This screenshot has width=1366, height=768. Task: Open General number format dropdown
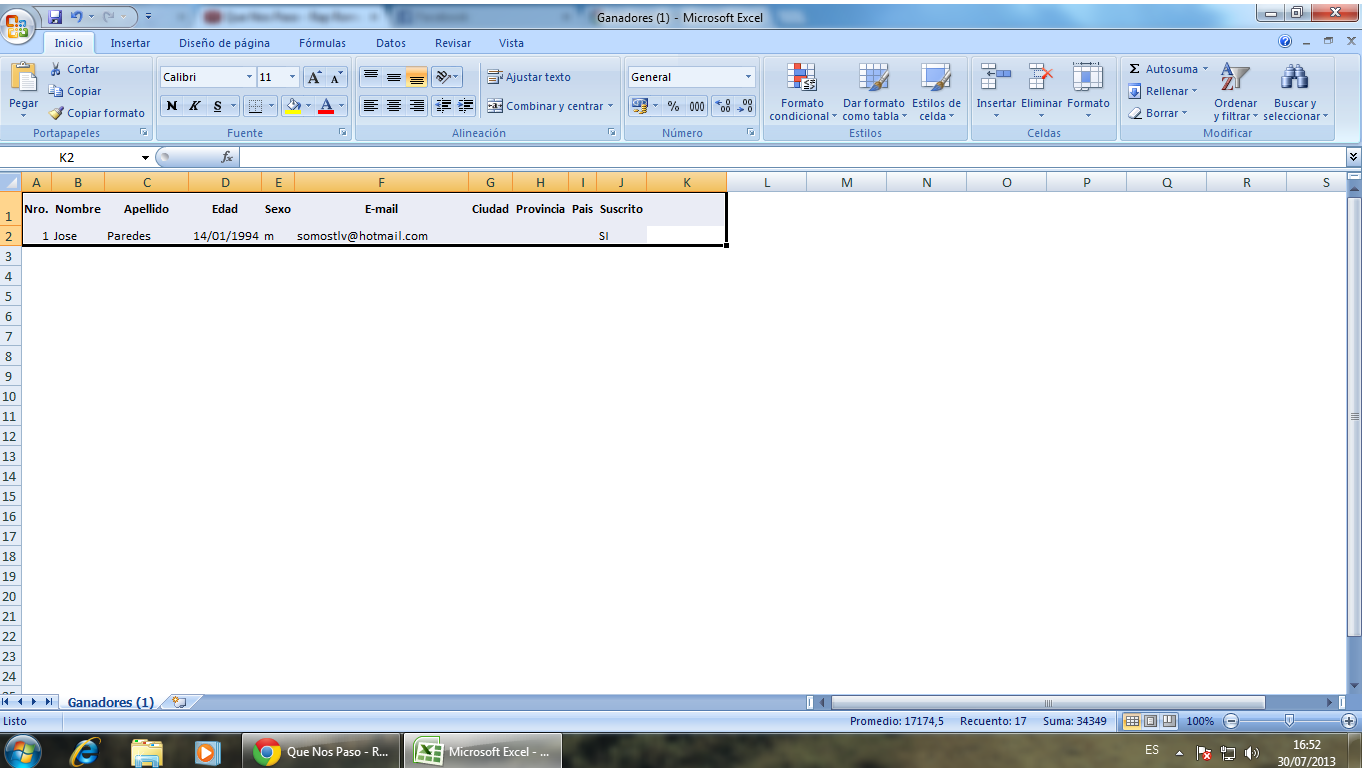748,77
